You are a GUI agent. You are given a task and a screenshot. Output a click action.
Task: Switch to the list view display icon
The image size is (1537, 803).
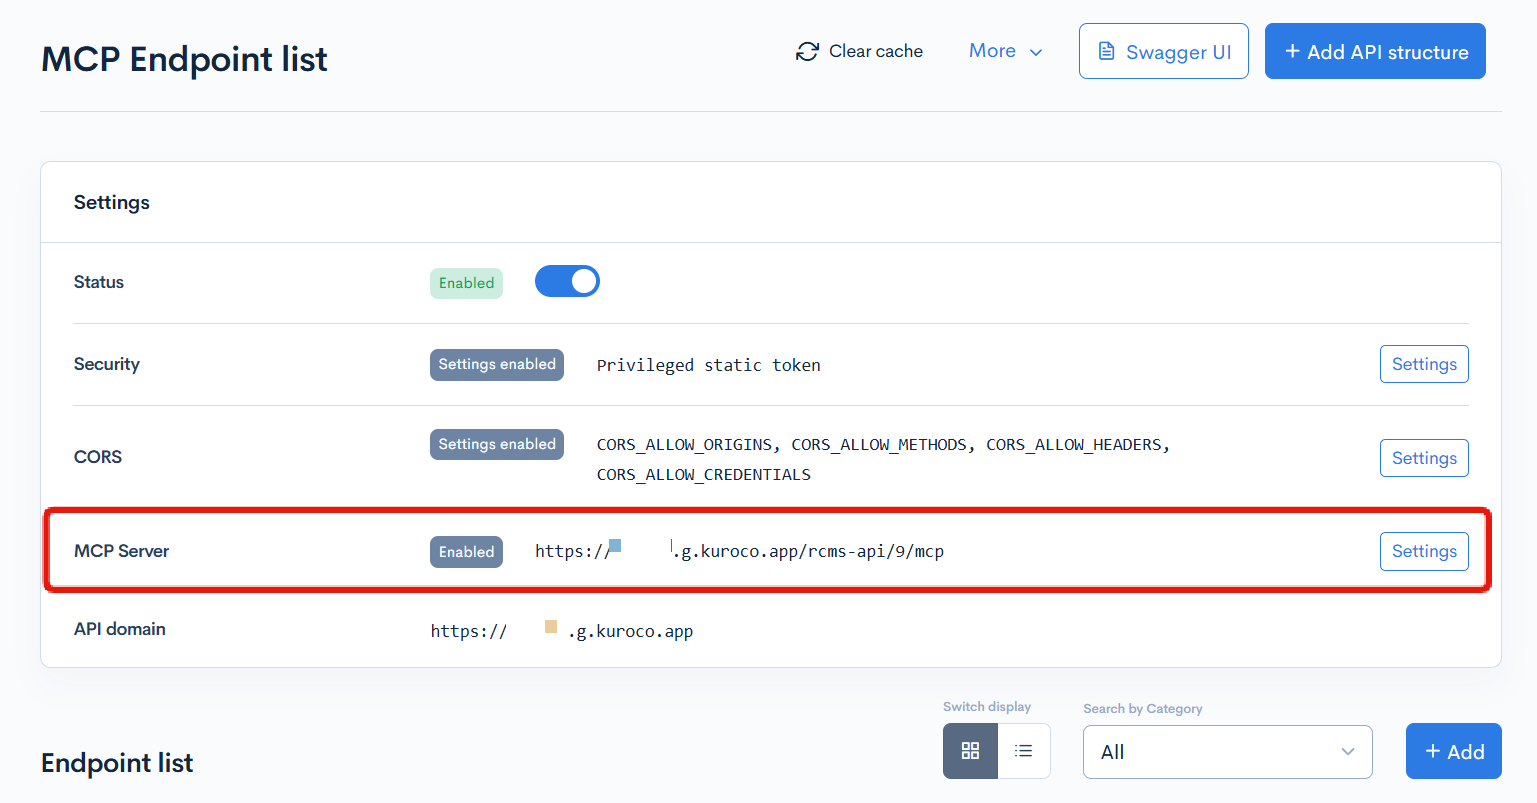click(x=1024, y=751)
